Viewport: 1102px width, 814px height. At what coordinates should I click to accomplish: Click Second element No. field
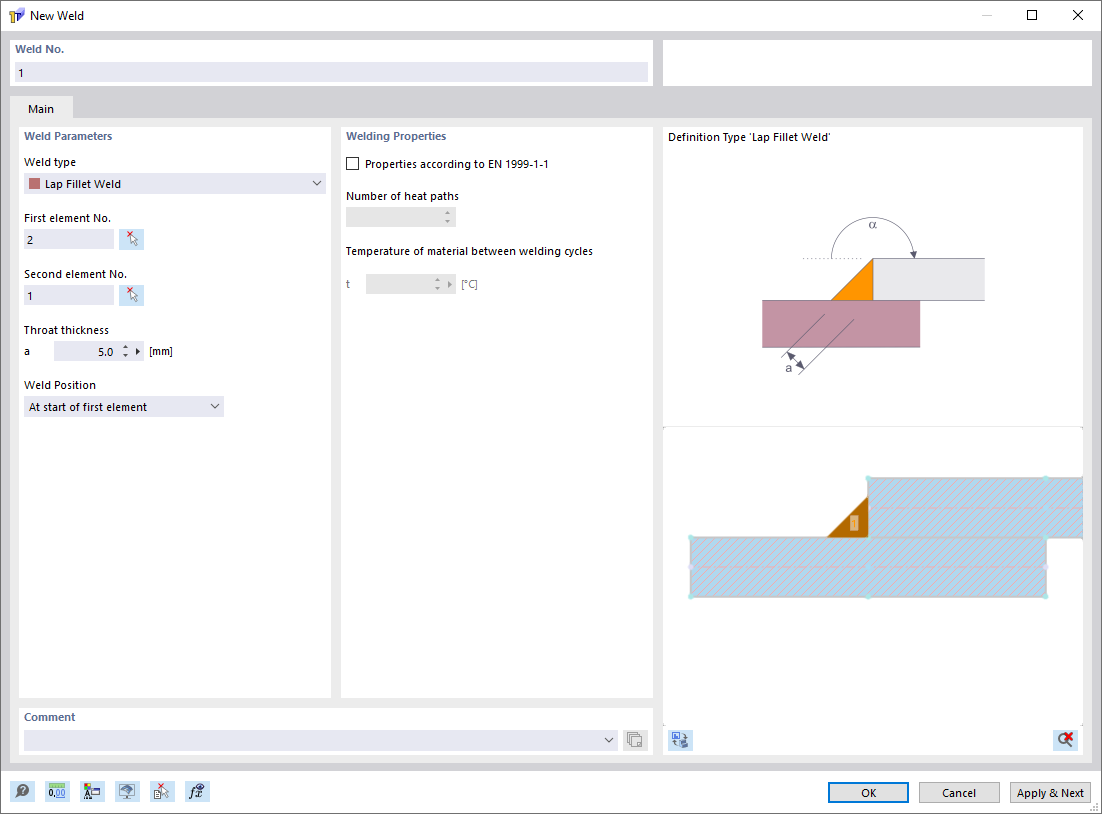point(69,296)
